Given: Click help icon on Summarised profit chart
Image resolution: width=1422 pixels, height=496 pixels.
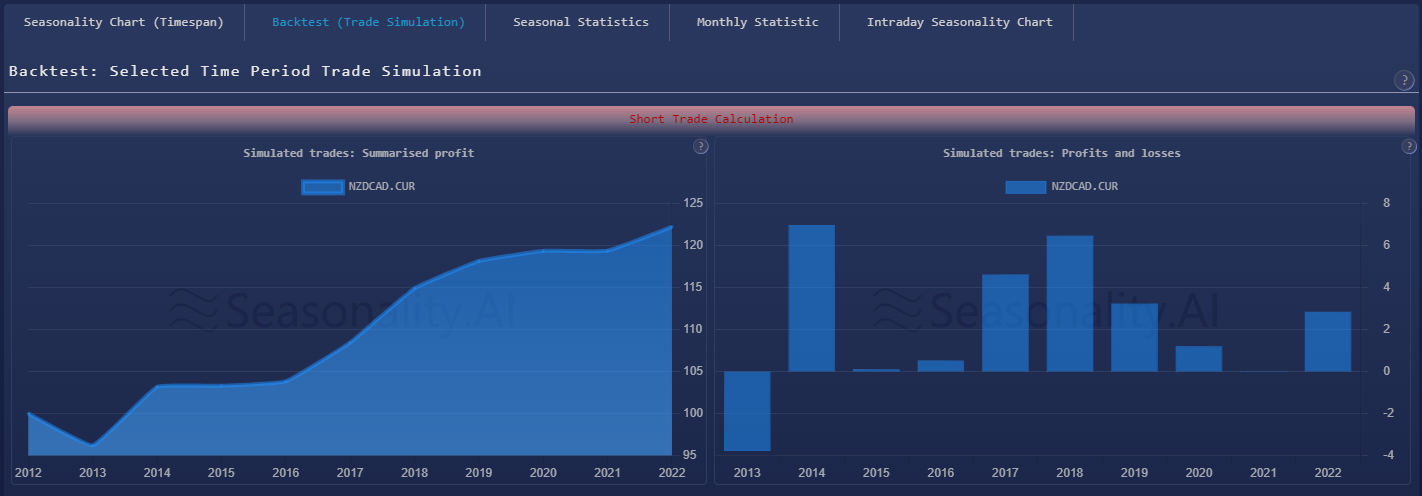Looking at the screenshot, I should pos(701,147).
